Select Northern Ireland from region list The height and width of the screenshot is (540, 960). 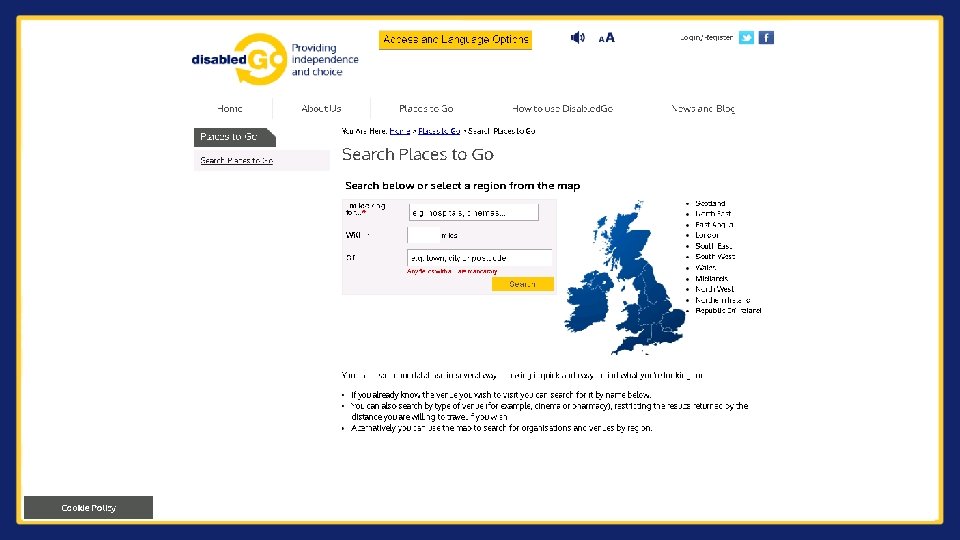pyautogui.click(x=722, y=300)
